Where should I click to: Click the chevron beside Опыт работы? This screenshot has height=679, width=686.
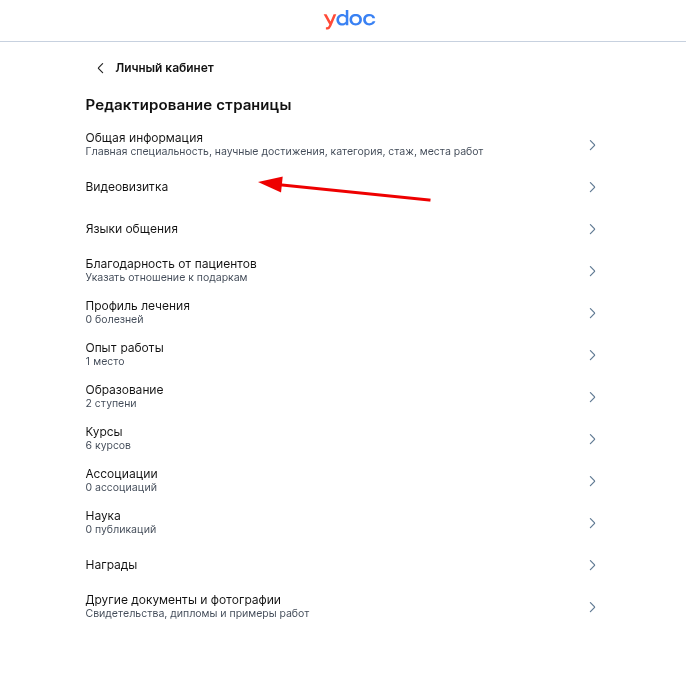(x=592, y=355)
